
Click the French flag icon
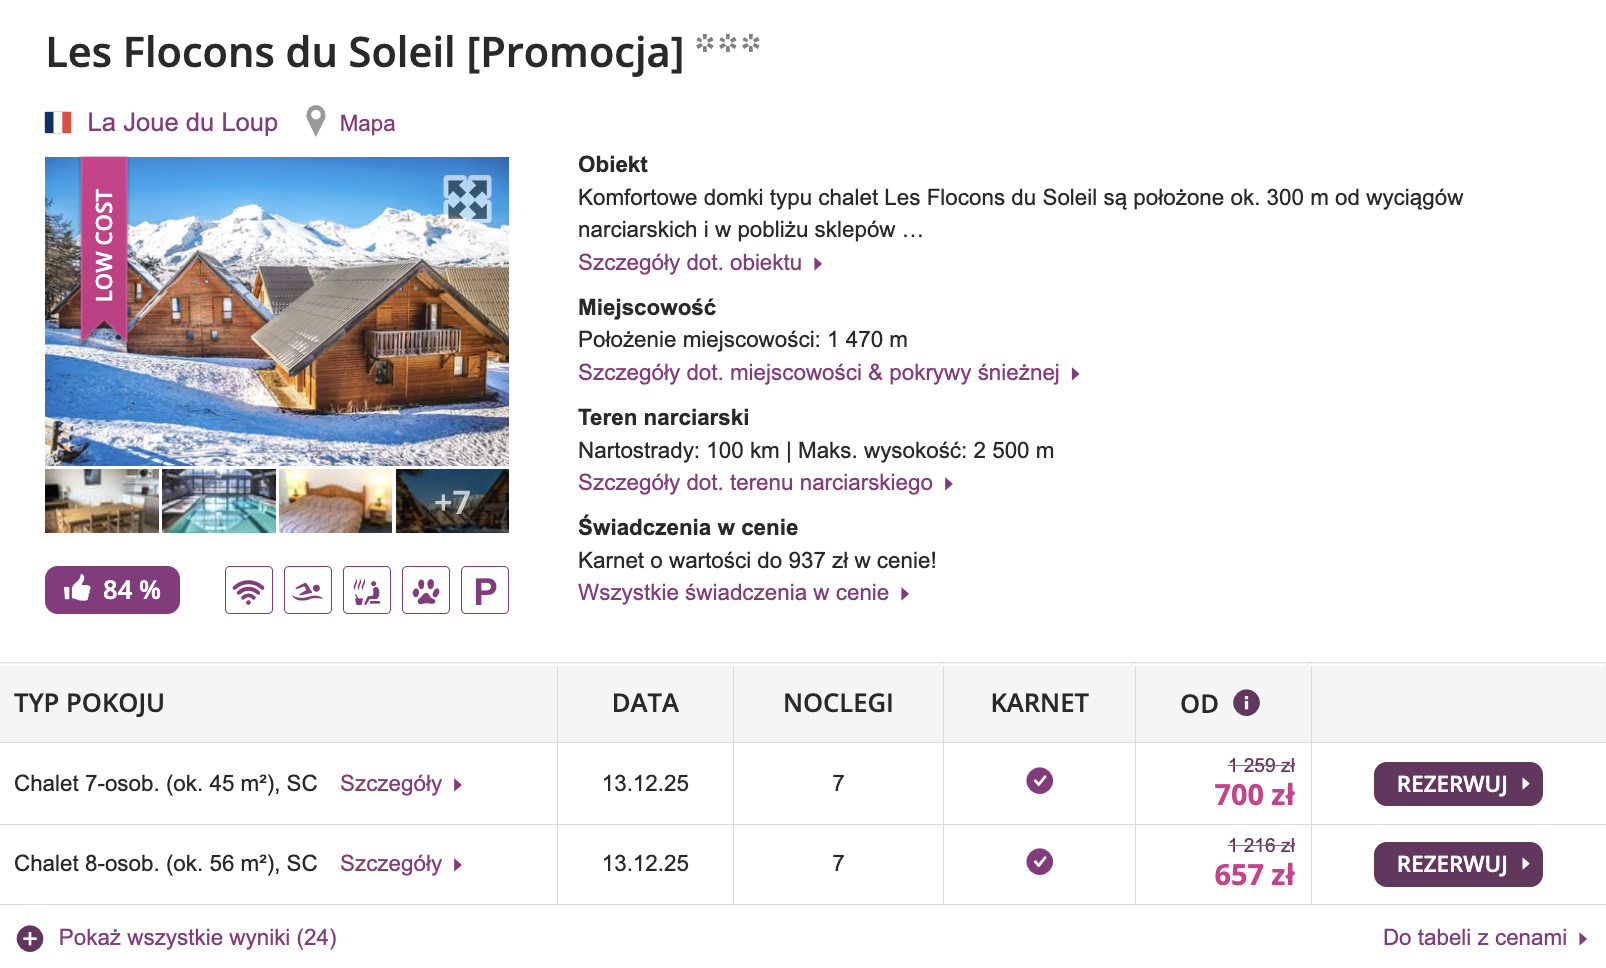pos(59,121)
